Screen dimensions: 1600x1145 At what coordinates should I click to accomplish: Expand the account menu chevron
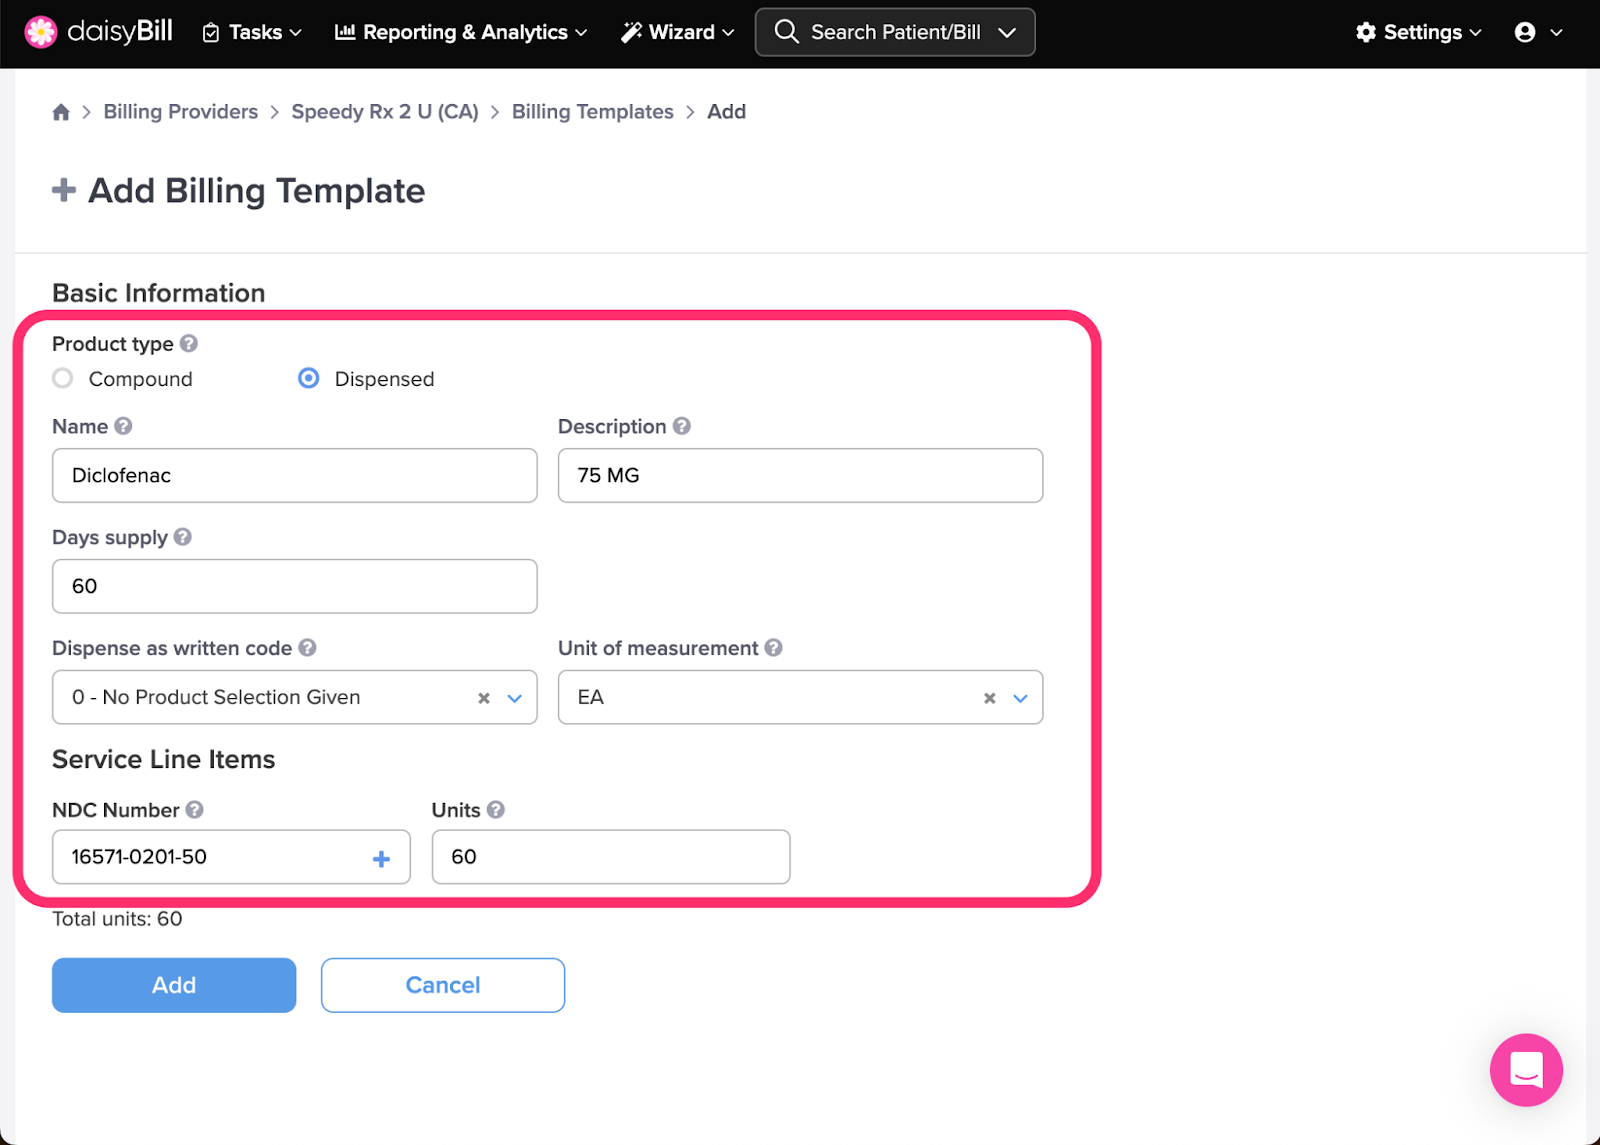point(1556,33)
